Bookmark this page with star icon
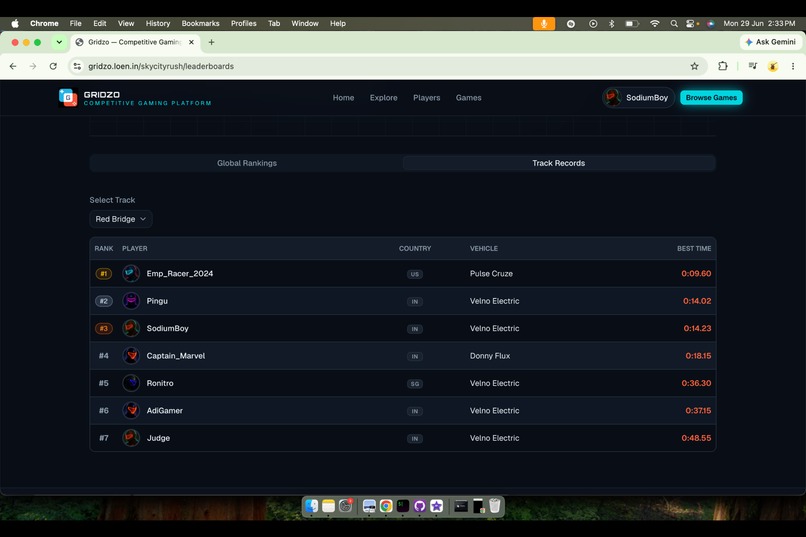806x537 pixels. [x=694, y=66]
